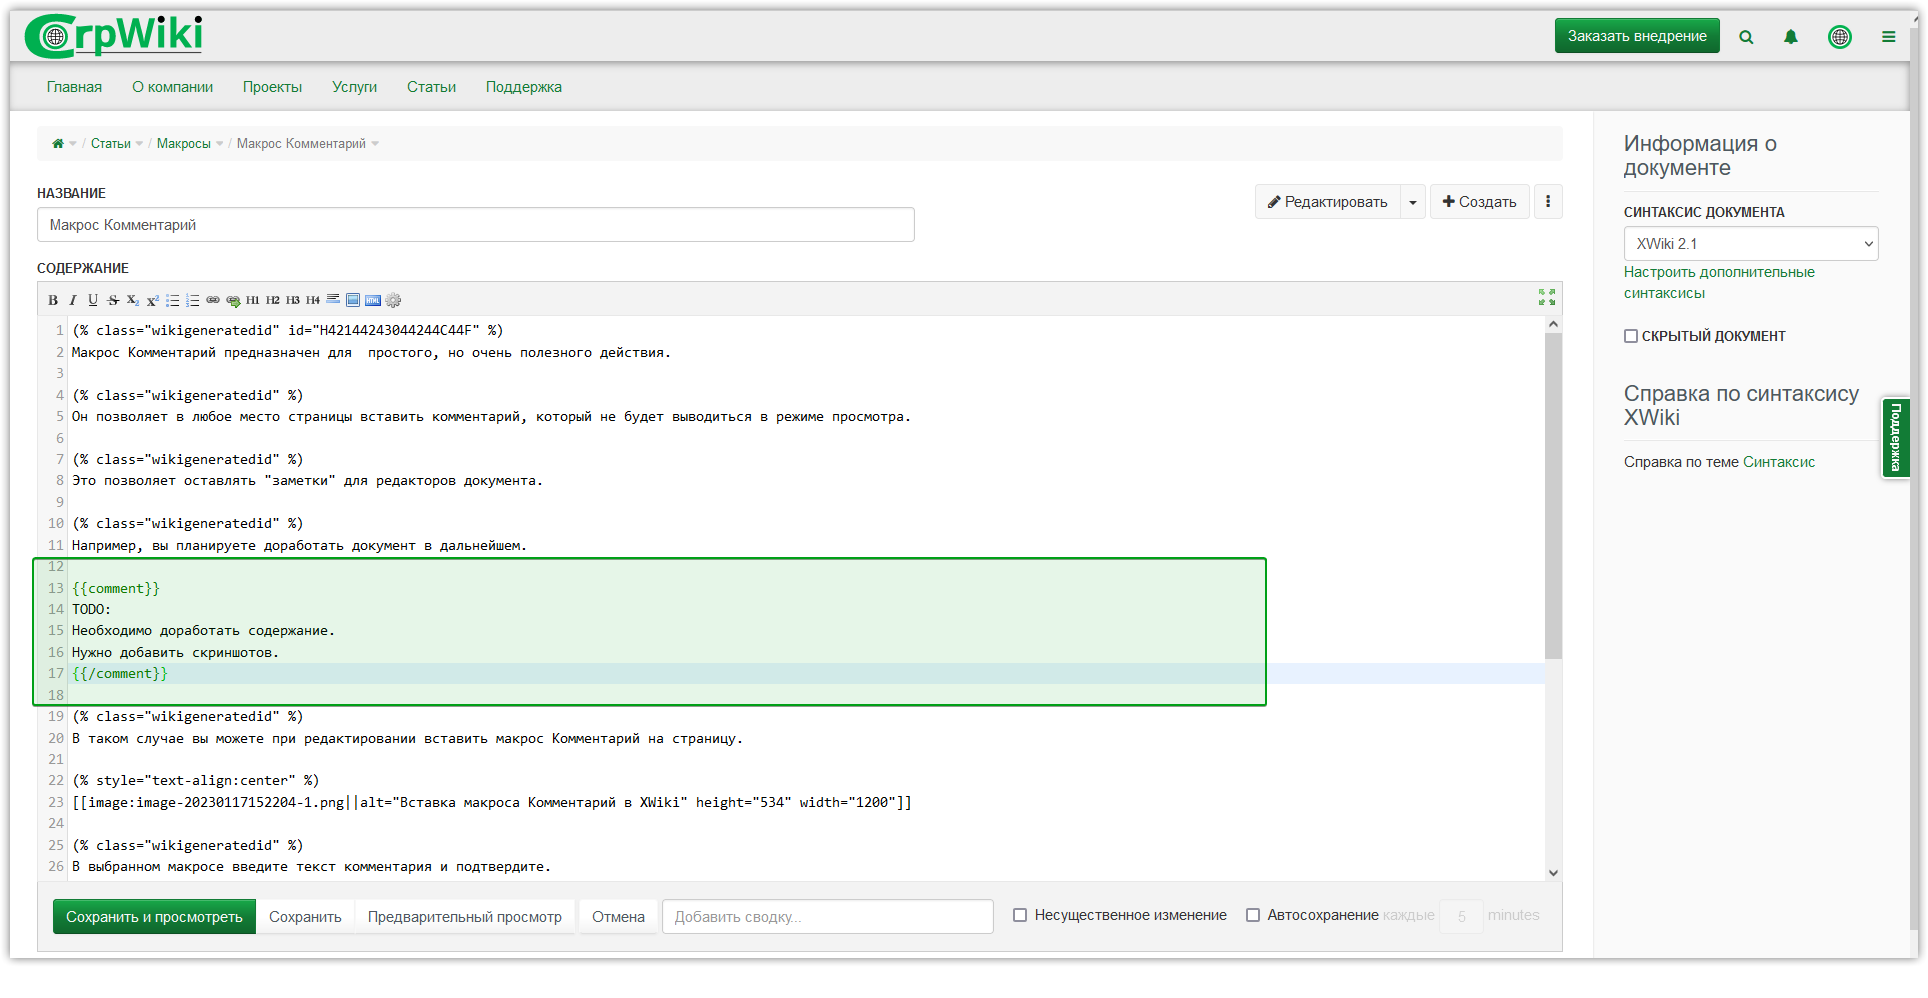The height and width of the screenshot is (998, 1928).
Task: Insert an external link with green arrow
Action: point(233,300)
